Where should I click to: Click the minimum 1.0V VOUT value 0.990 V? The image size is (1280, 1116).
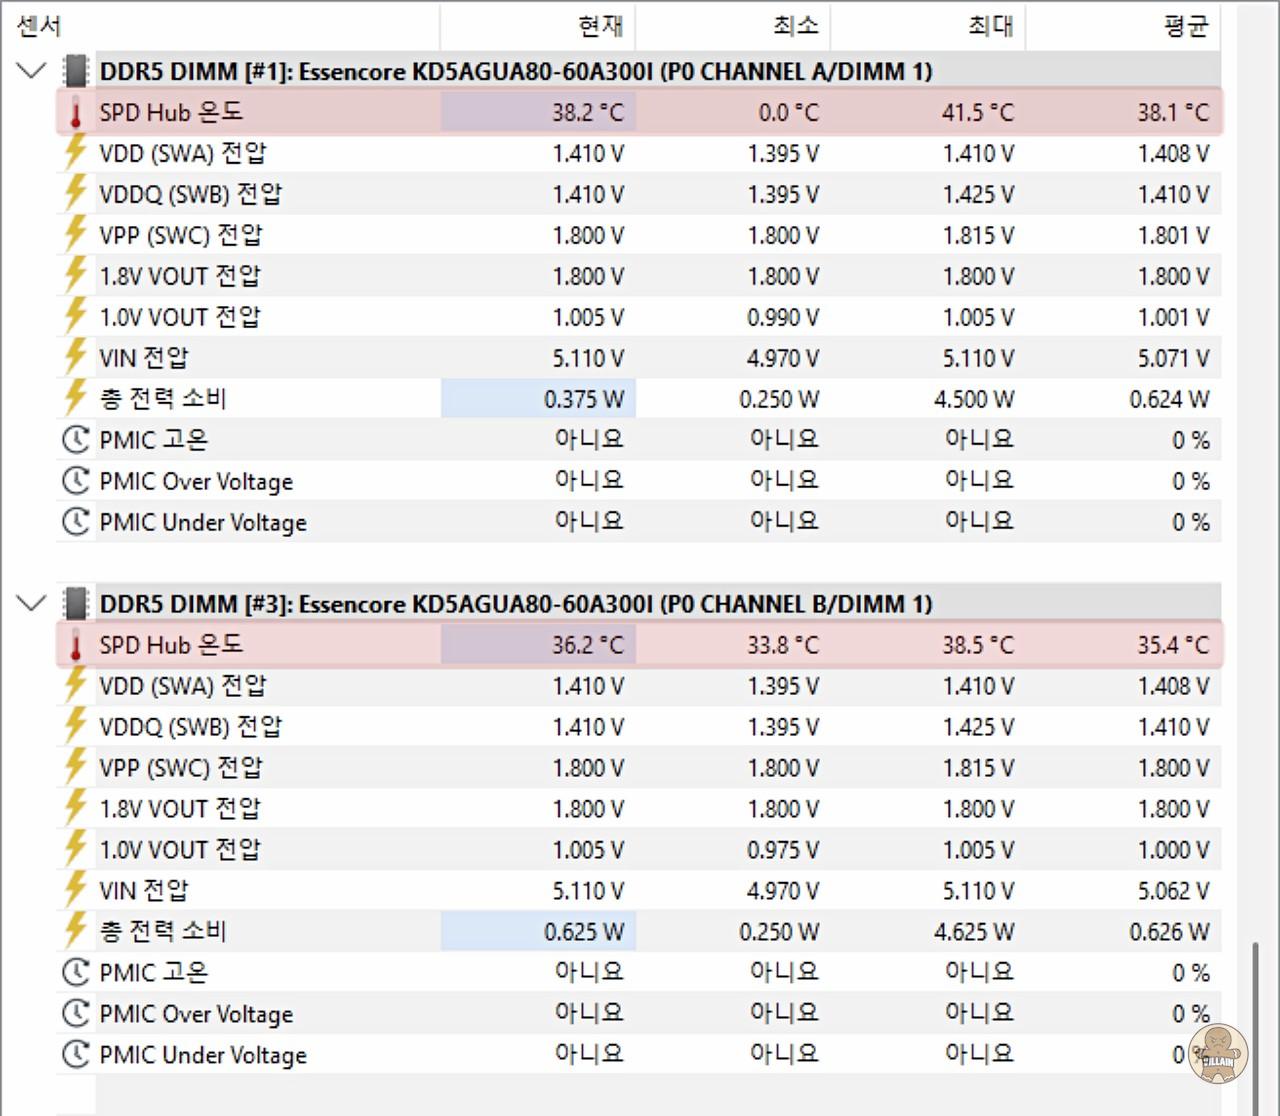pyautogui.click(x=783, y=317)
